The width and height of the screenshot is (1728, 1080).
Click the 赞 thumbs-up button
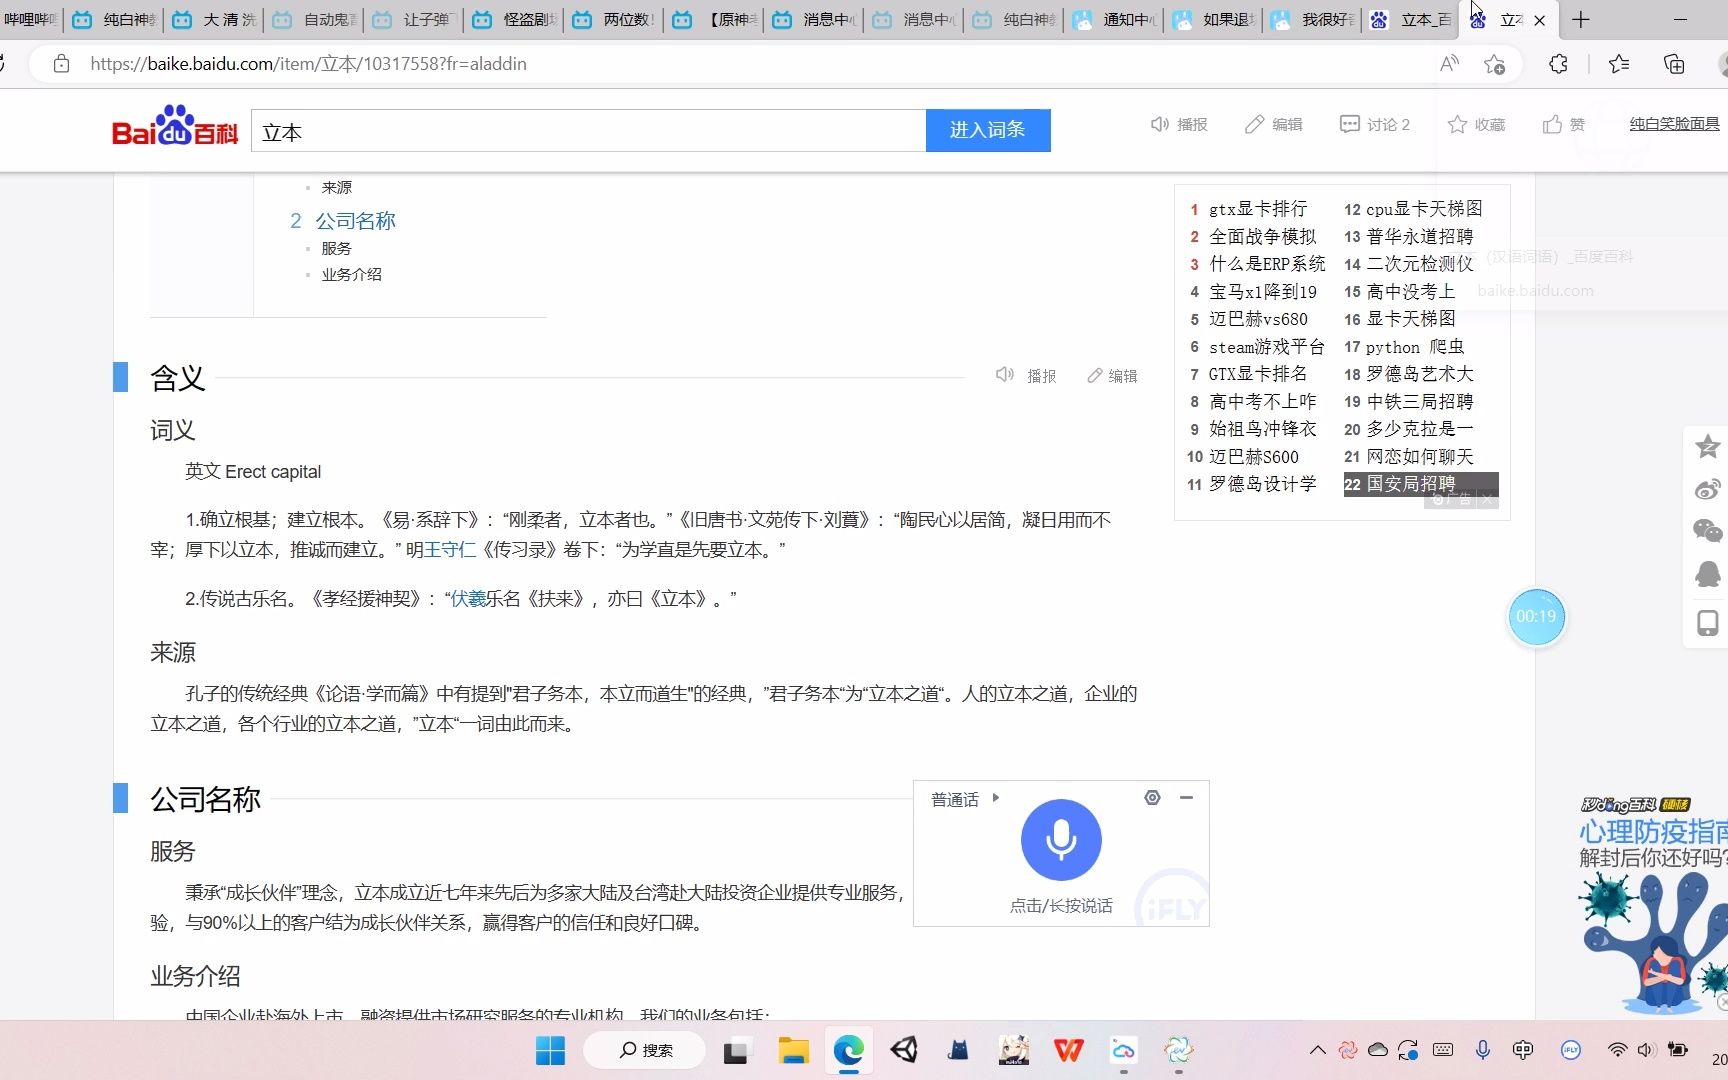[x=1564, y=124]
